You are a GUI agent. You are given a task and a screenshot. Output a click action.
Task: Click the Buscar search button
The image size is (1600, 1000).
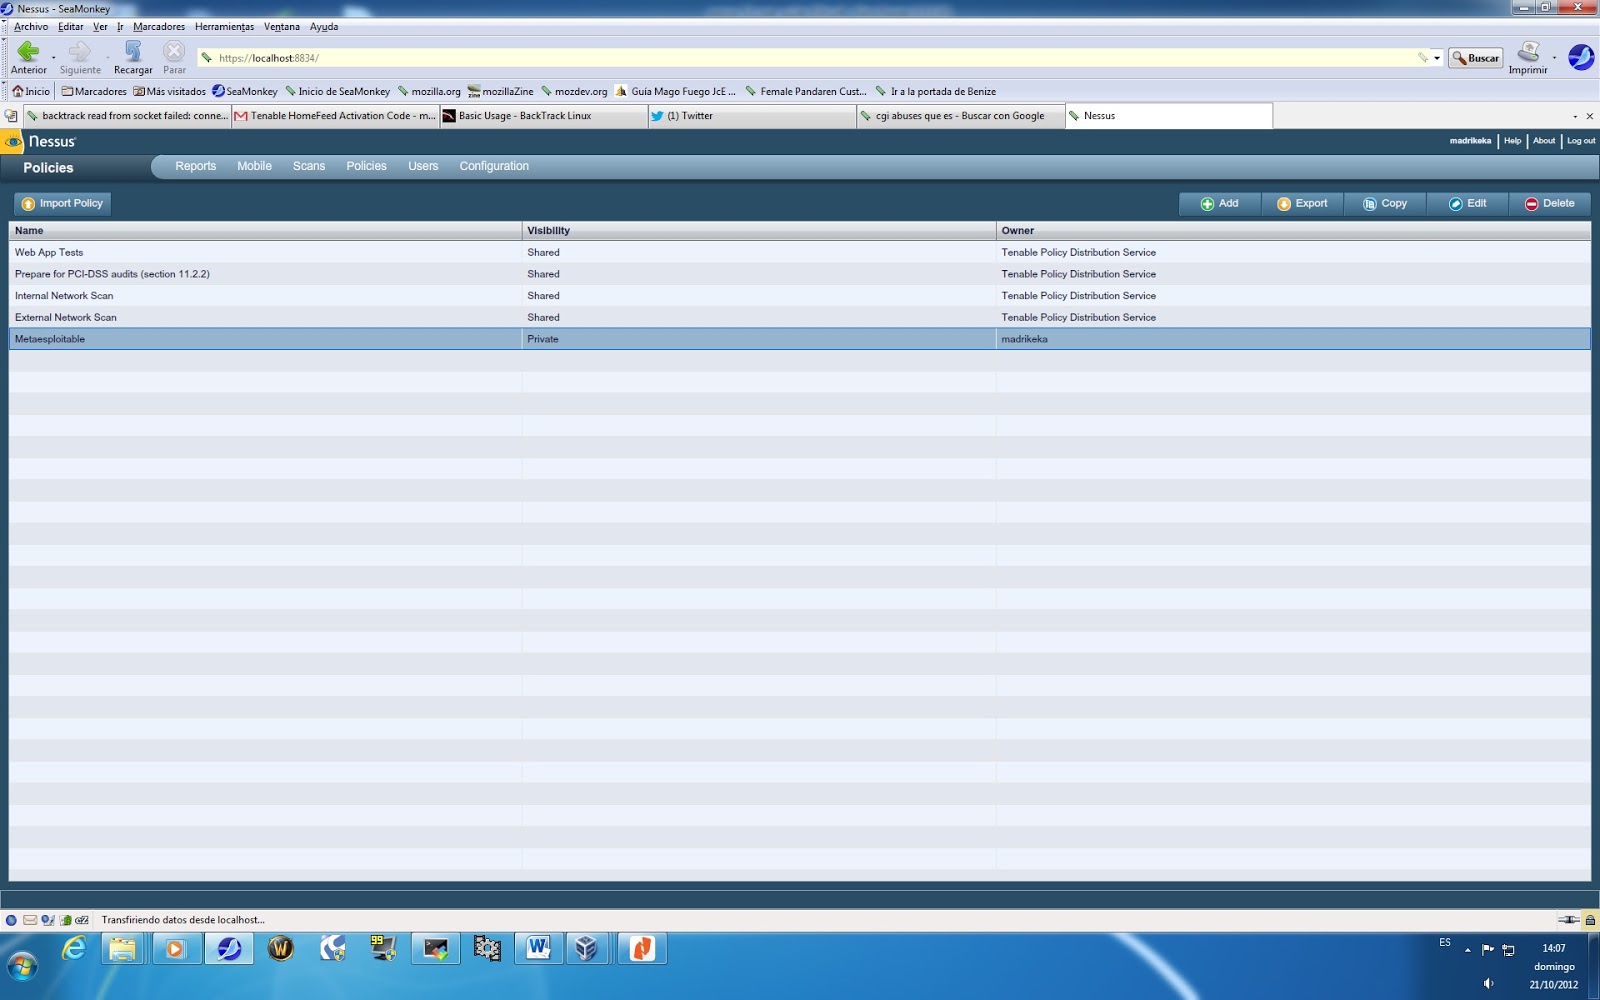[1476, 58]
